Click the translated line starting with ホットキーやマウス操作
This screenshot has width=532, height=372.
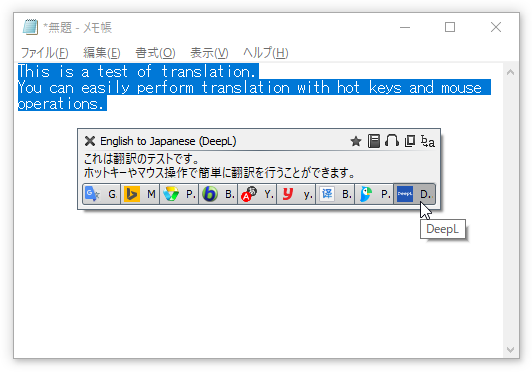tap(219, 173)
